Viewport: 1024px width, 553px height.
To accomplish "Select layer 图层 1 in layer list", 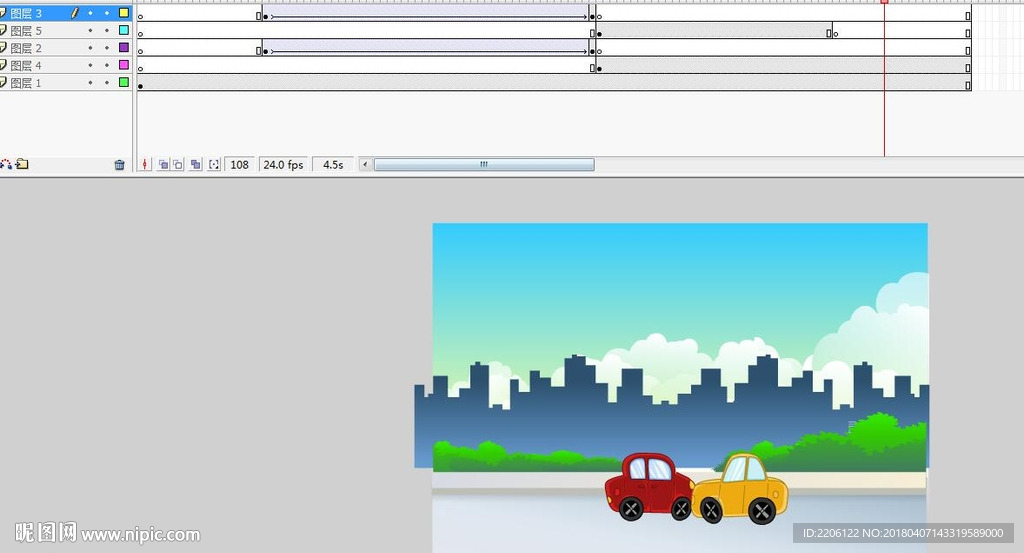I will coord(27,83).
